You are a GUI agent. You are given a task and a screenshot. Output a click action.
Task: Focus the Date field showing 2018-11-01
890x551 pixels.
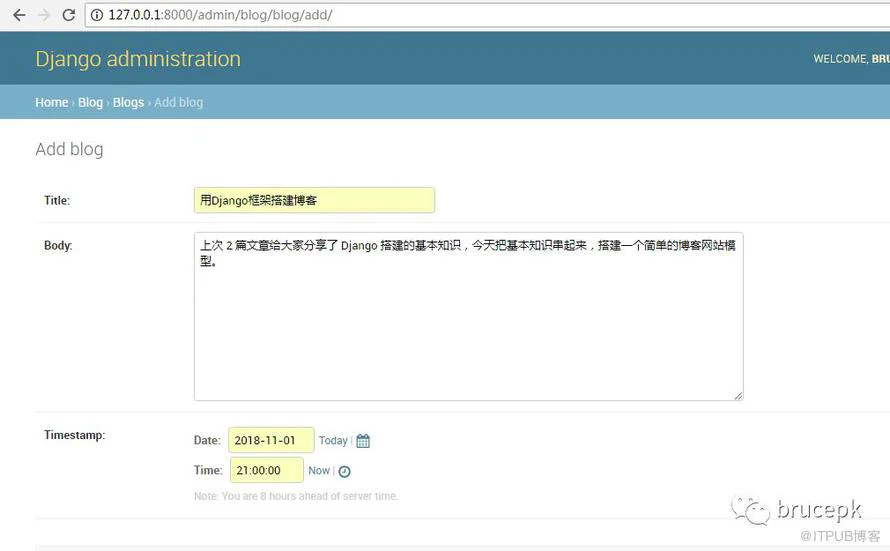point(271,440)
